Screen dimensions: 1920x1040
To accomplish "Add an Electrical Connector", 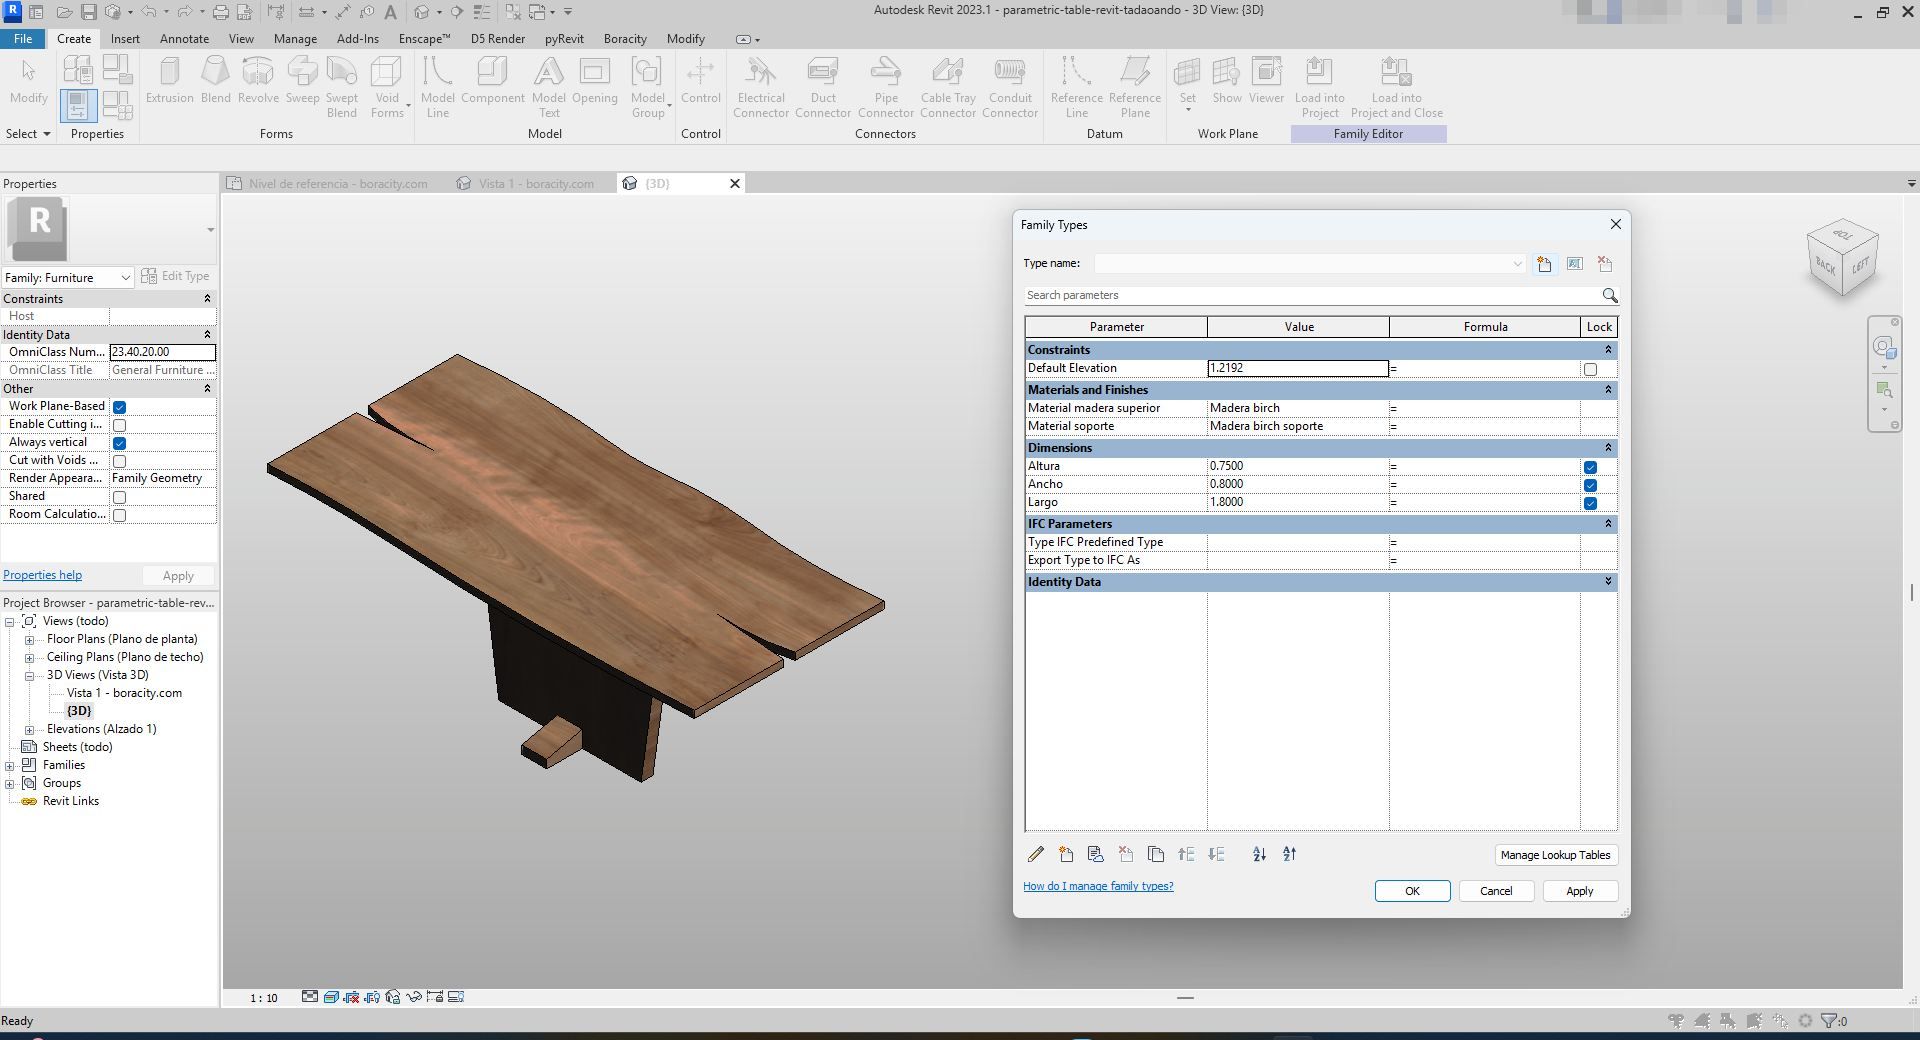I will (761, 87).
